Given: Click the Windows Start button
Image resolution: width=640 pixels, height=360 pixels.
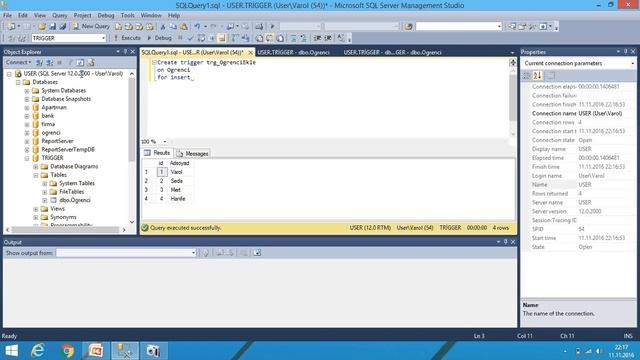Looking at the screenshot, I should 11,350.
